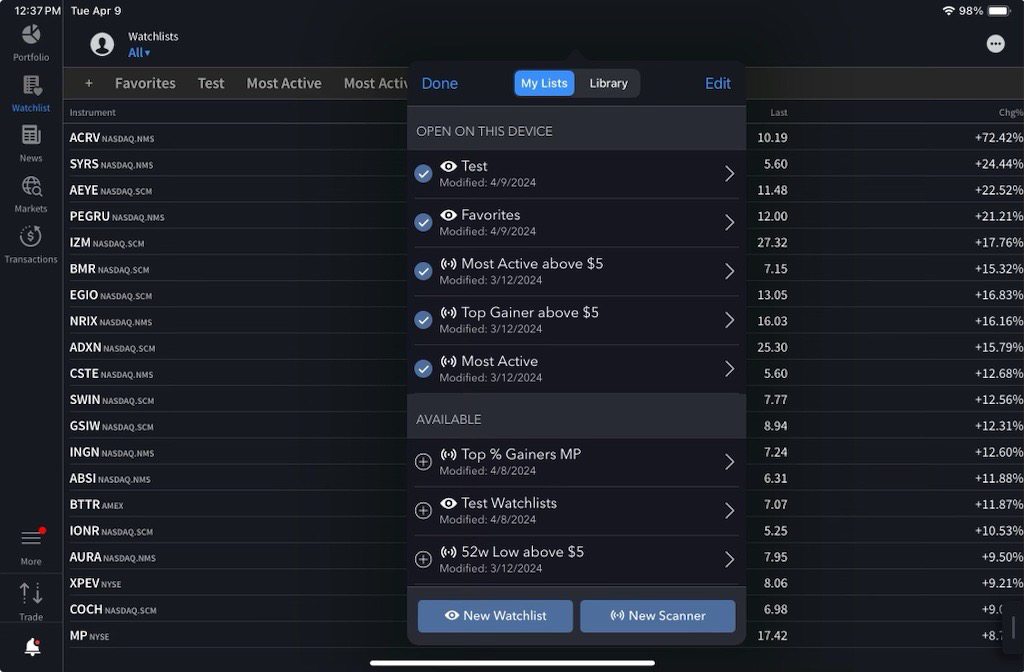Open the Portfolio section in sidebar
Image resolution: width=1024 pixels, height=672 pixels.
click(x=31, y=43)
